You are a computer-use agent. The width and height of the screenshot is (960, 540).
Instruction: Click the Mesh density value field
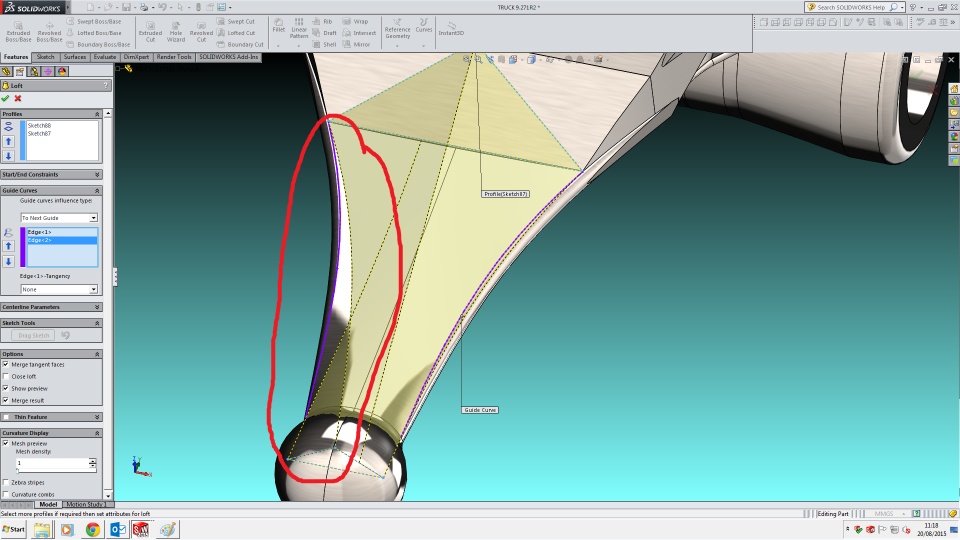(x=52, y=463)
